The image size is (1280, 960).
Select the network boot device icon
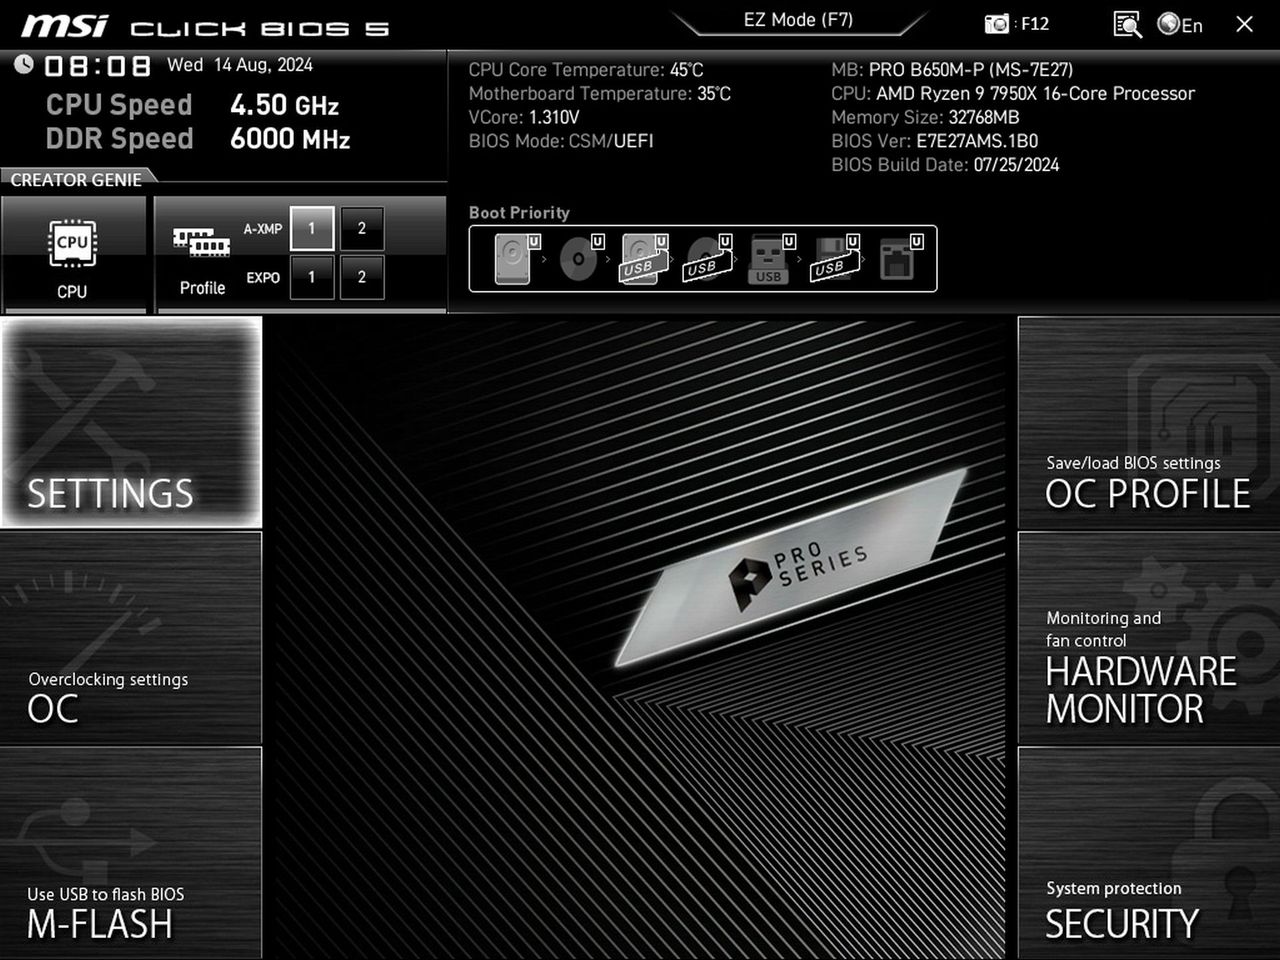(x=899, y=259)
